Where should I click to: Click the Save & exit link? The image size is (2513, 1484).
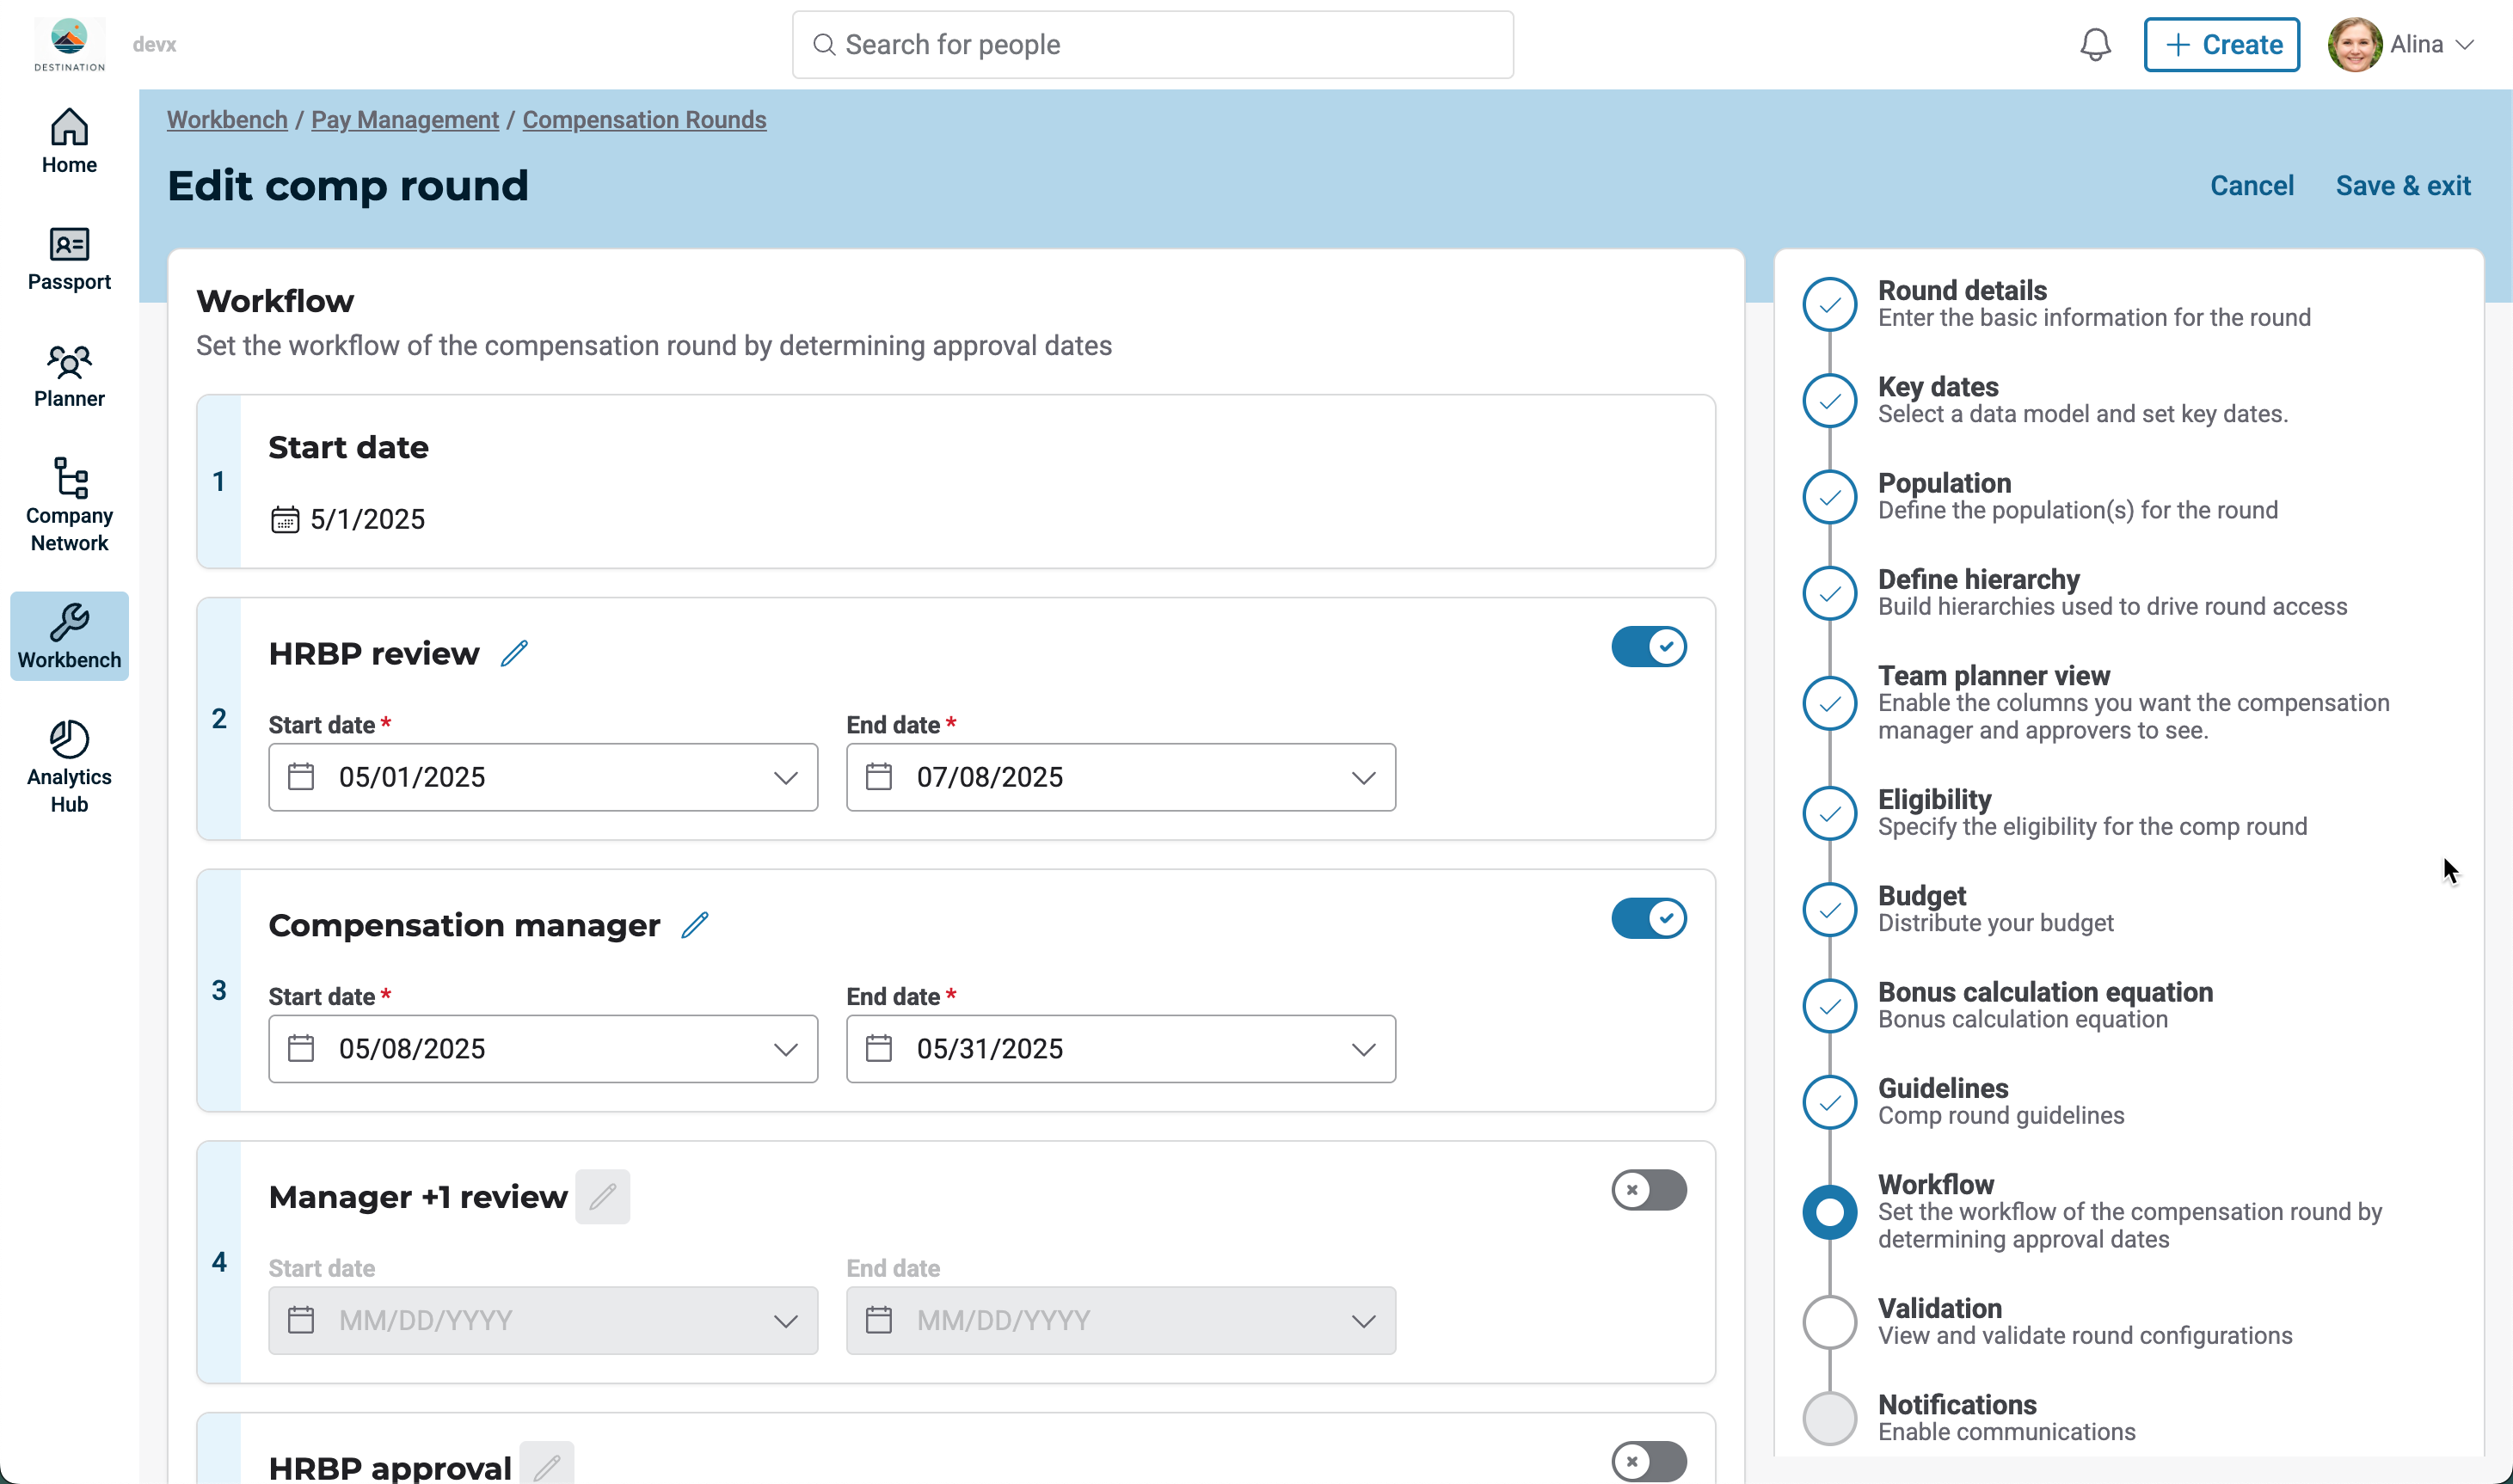(x=2402, y=186)
